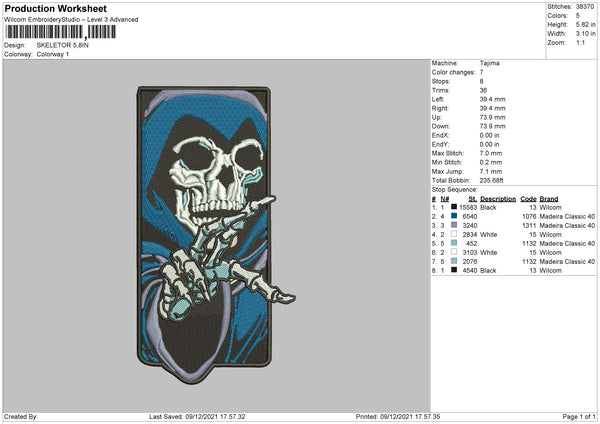This screenshot has height=424, width=600.
Task: Click the 'Printed: 09/12/2021 17.57.35' footer text
Action: coord(398,416)
